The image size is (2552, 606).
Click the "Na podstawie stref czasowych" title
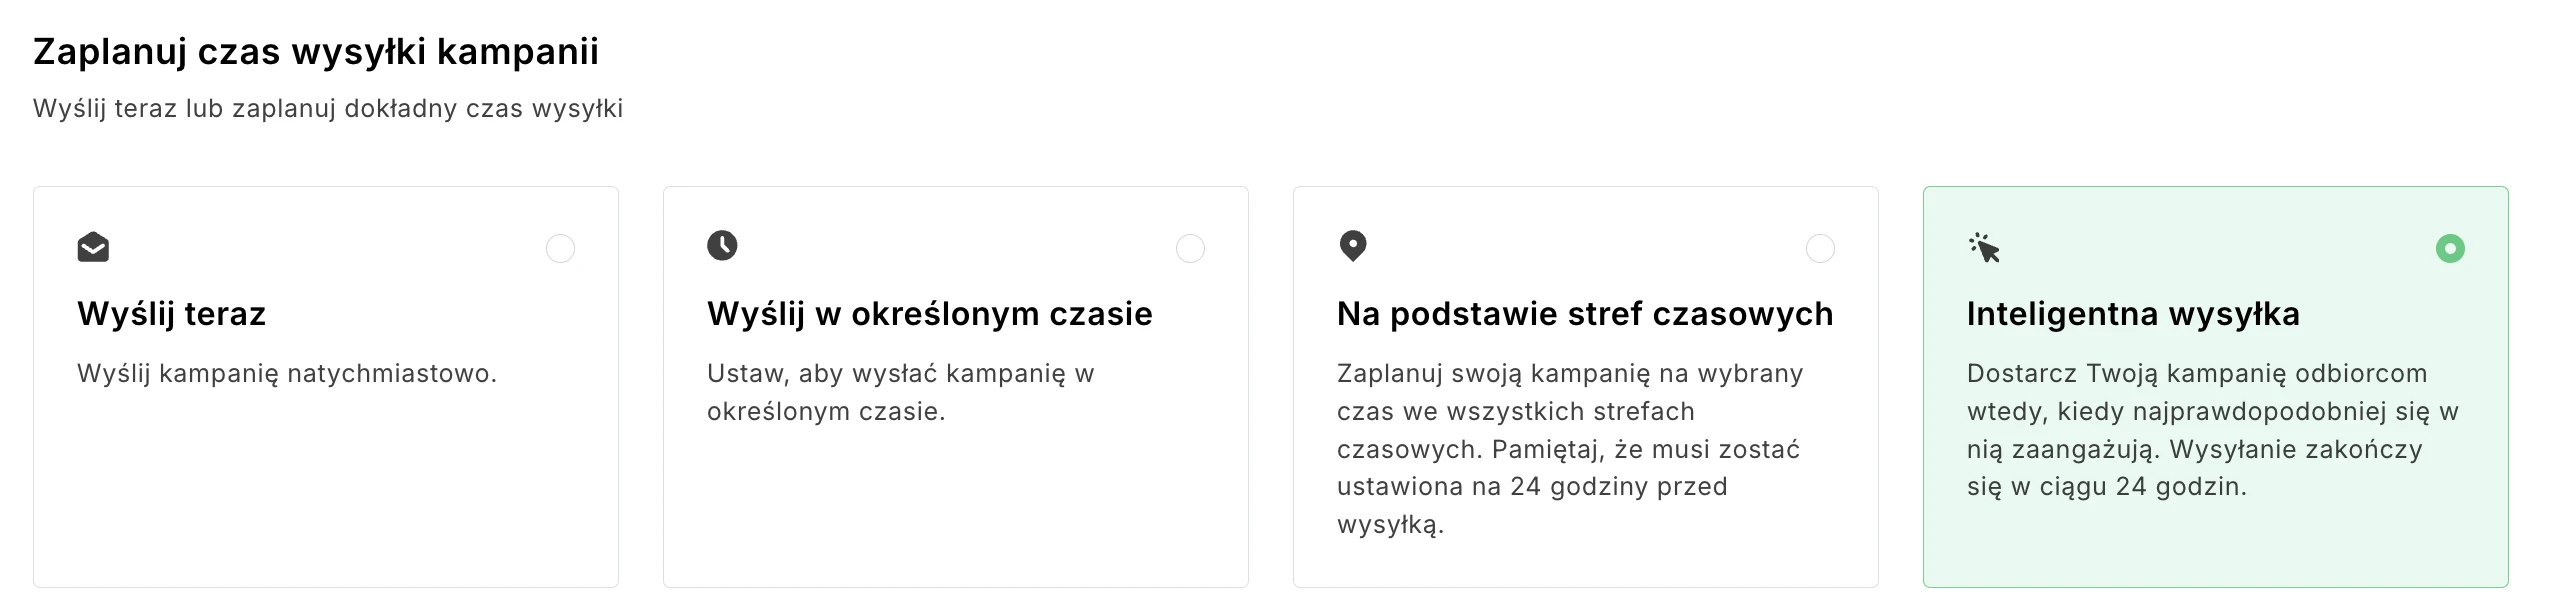(1584, 314)
